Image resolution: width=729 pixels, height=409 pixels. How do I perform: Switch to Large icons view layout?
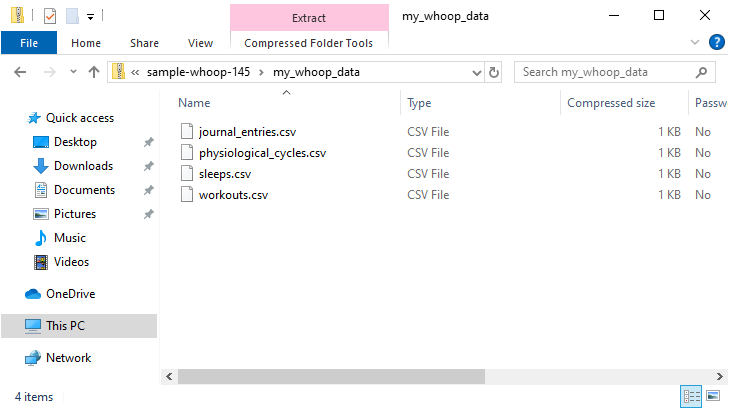click(713, 396)
